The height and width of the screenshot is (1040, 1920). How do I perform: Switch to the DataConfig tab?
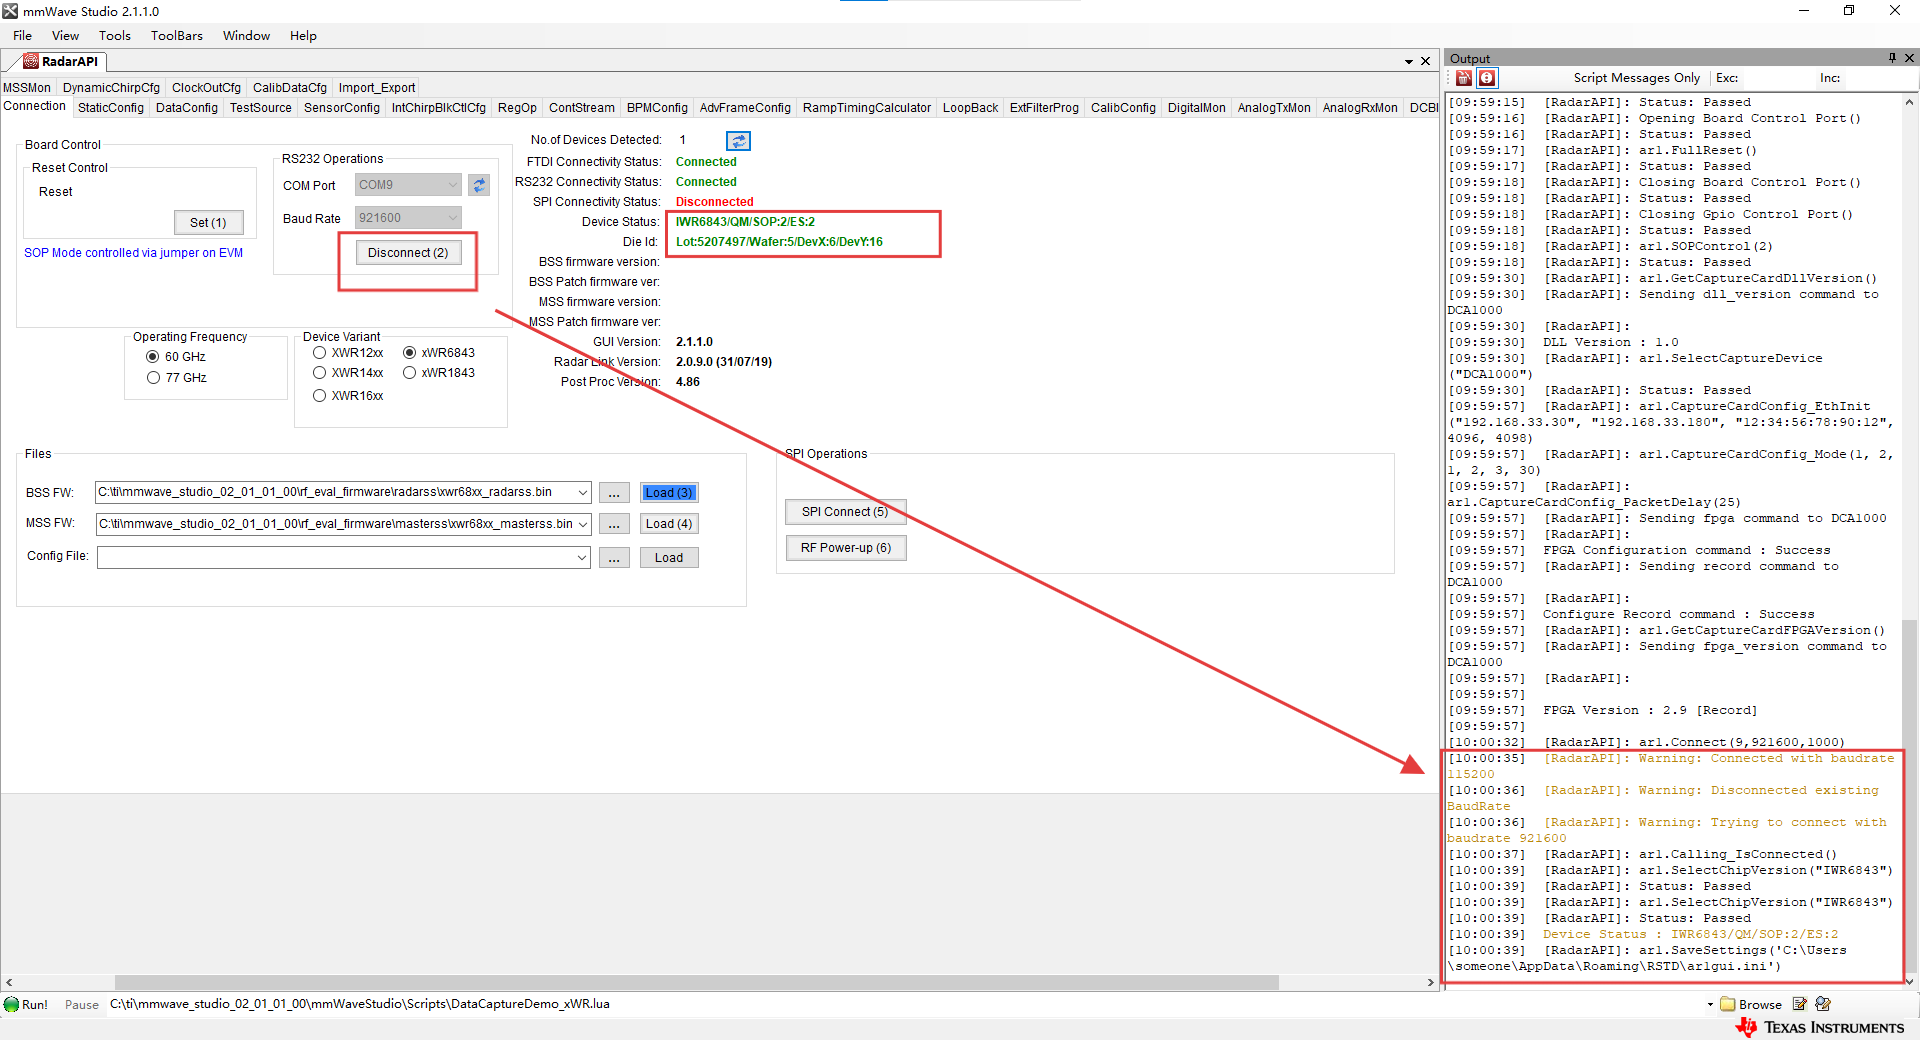tap(187, 108)
